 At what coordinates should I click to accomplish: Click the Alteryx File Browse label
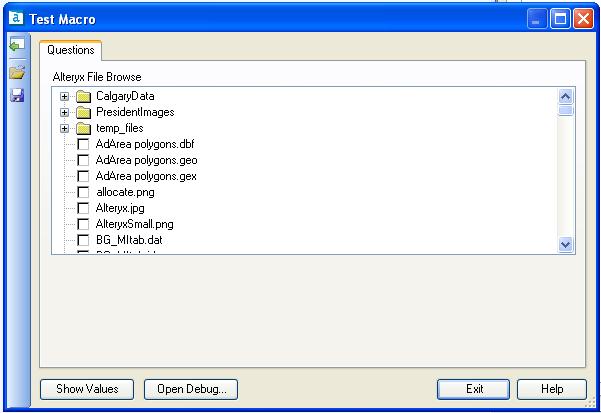click(x=97, y=77)
